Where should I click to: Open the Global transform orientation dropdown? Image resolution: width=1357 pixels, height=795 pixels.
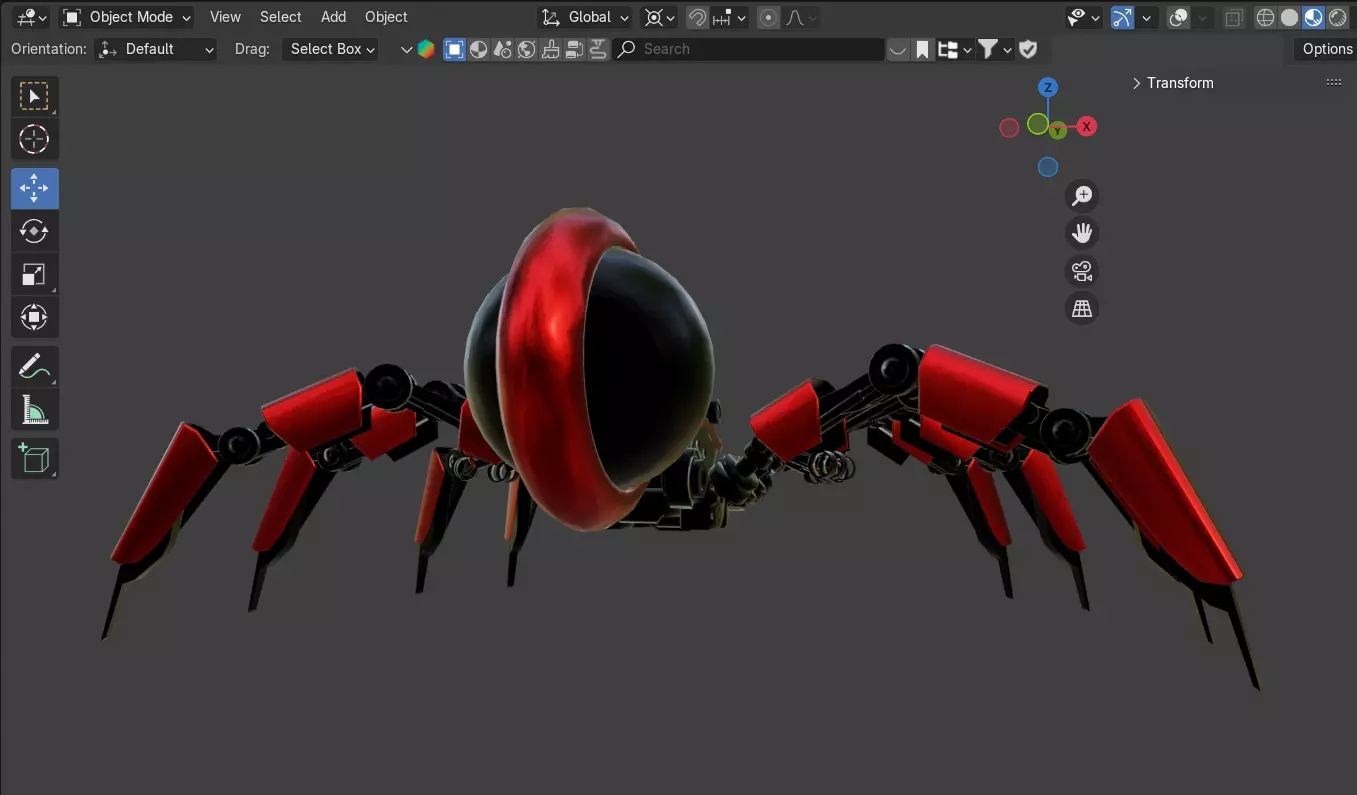click(585, 17)
